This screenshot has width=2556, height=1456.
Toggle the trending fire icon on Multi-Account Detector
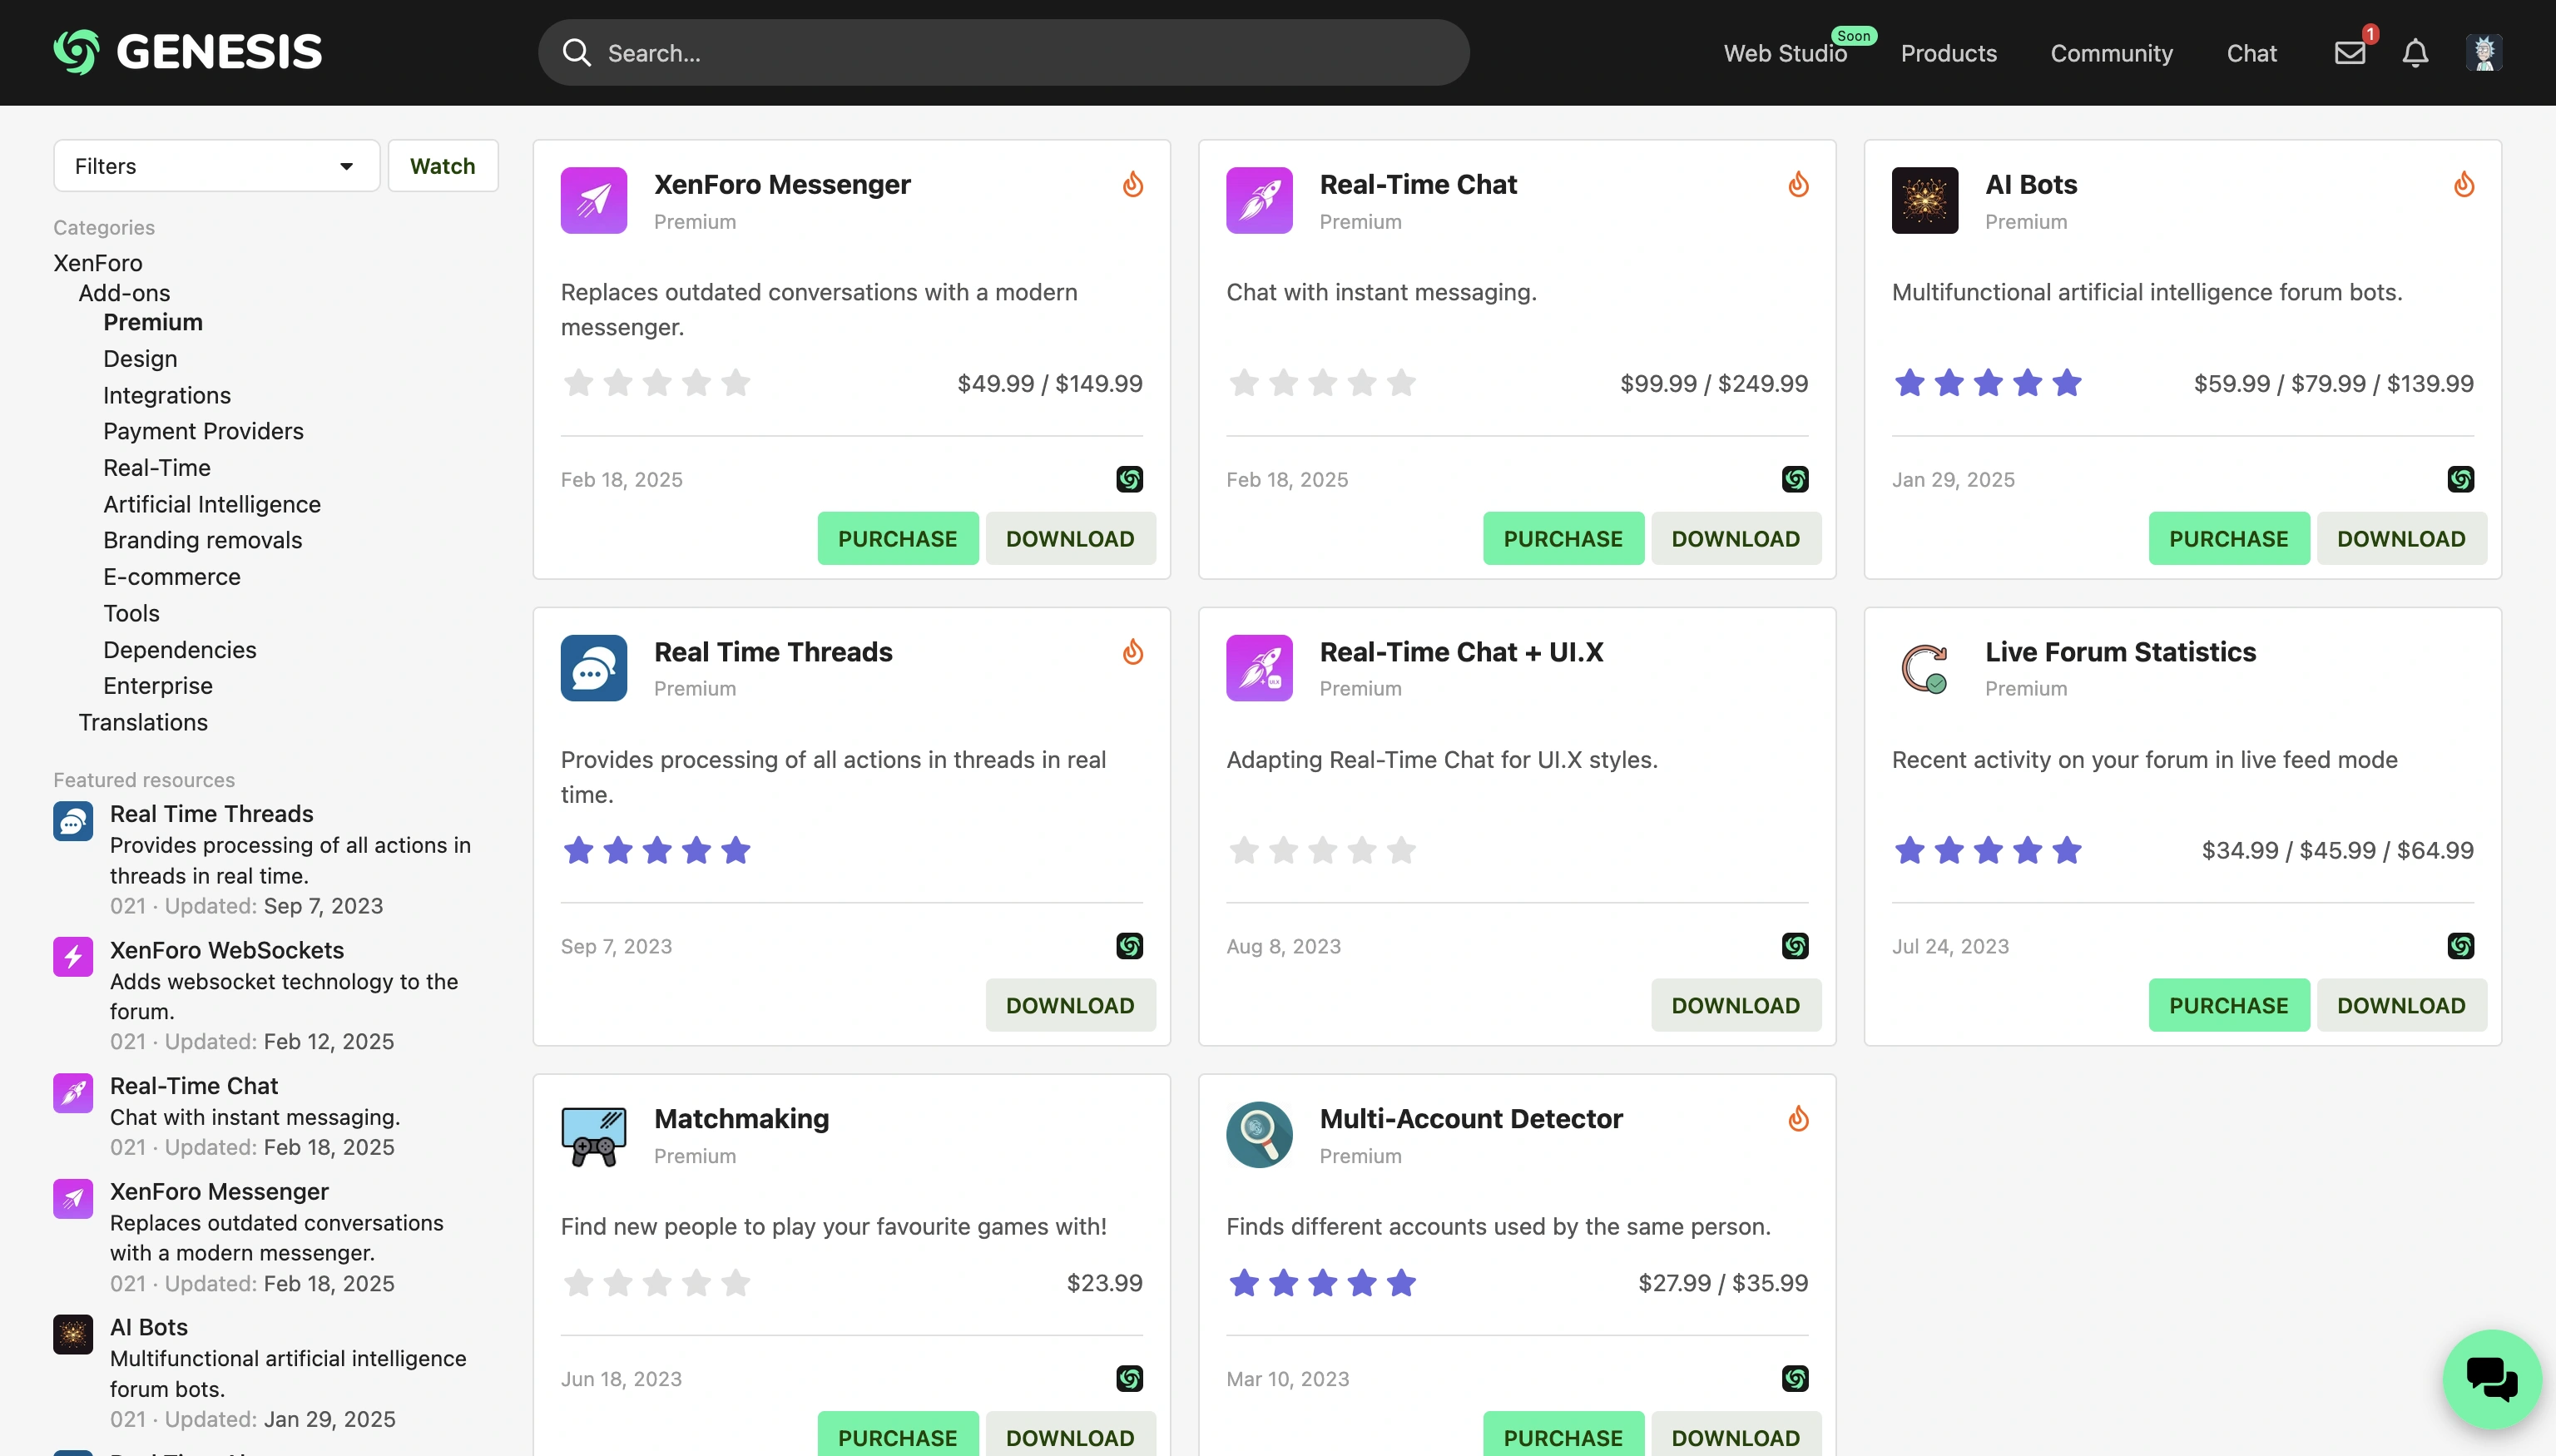[x=1798, y=1117]
